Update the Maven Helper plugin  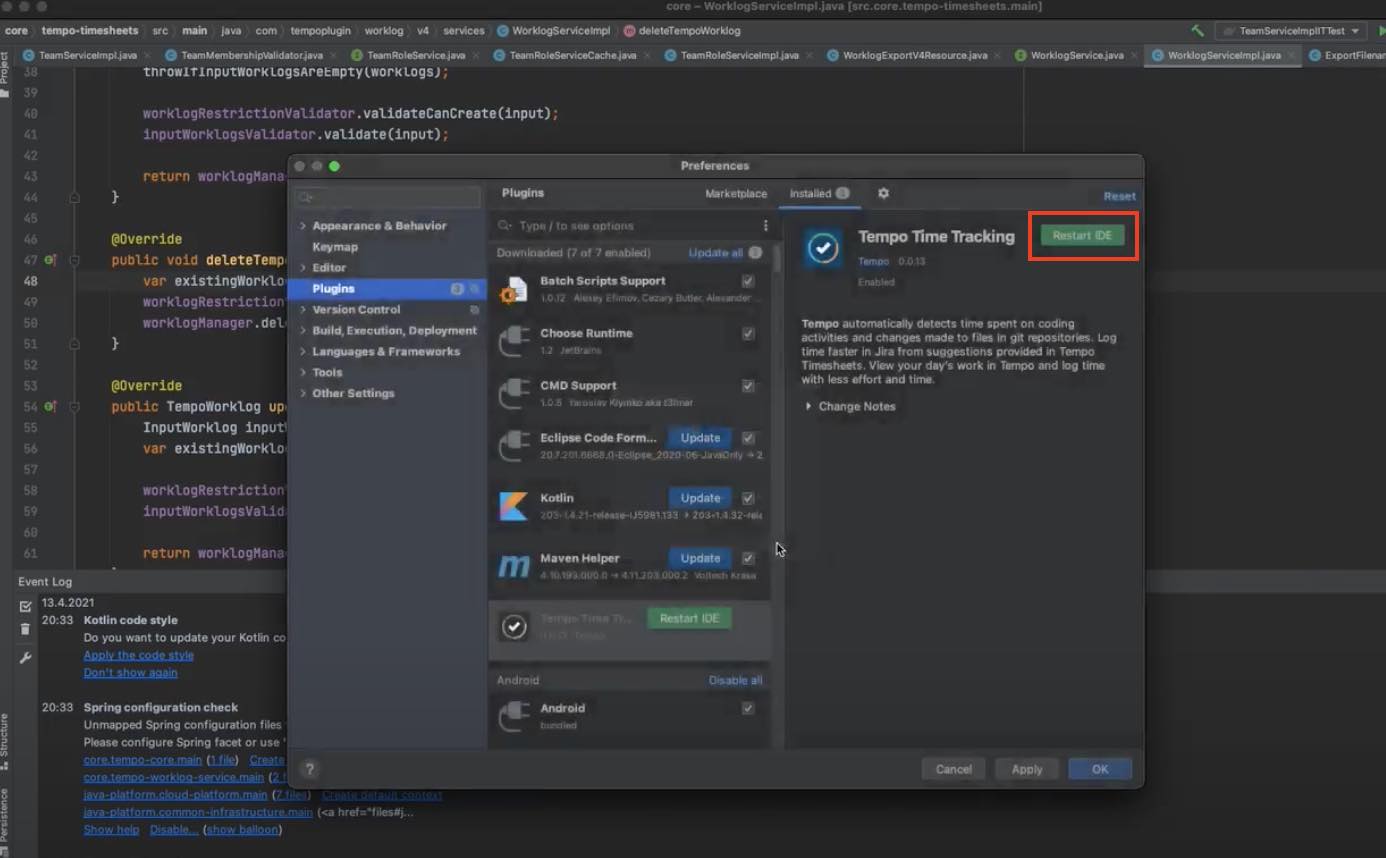click(700, 558)
